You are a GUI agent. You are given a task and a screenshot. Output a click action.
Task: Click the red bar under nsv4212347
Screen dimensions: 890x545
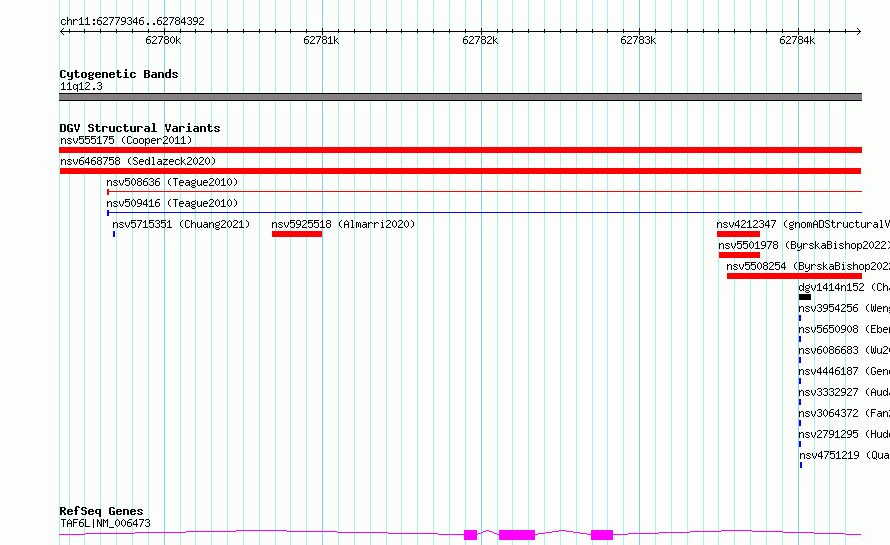click(x=738, y=234)
